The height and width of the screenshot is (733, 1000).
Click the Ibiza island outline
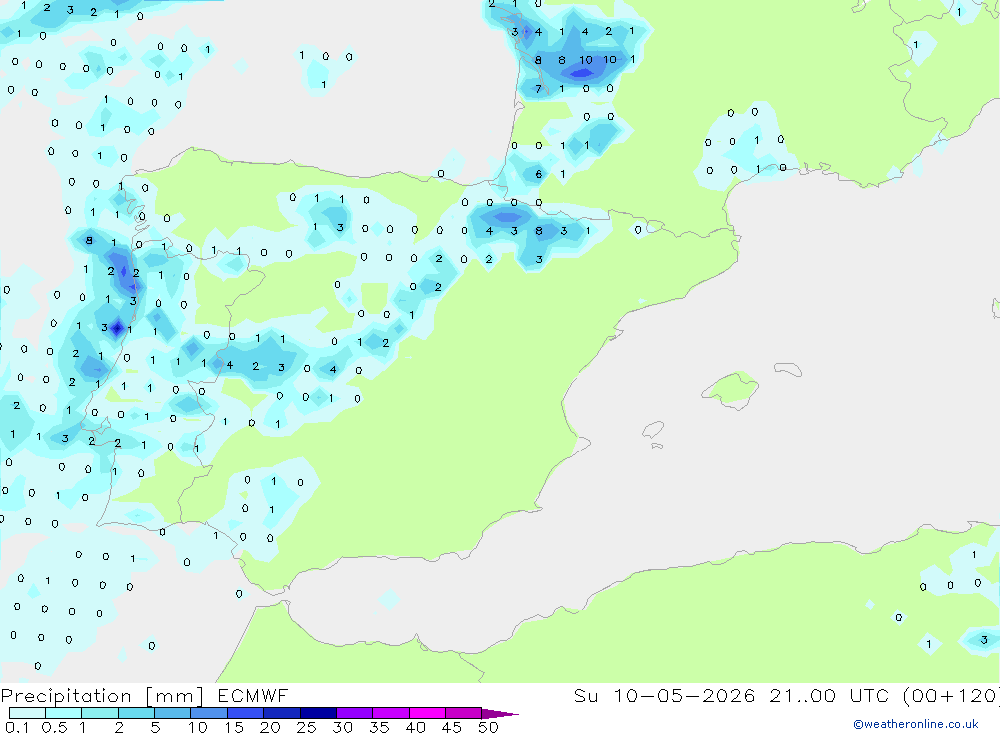654,429
